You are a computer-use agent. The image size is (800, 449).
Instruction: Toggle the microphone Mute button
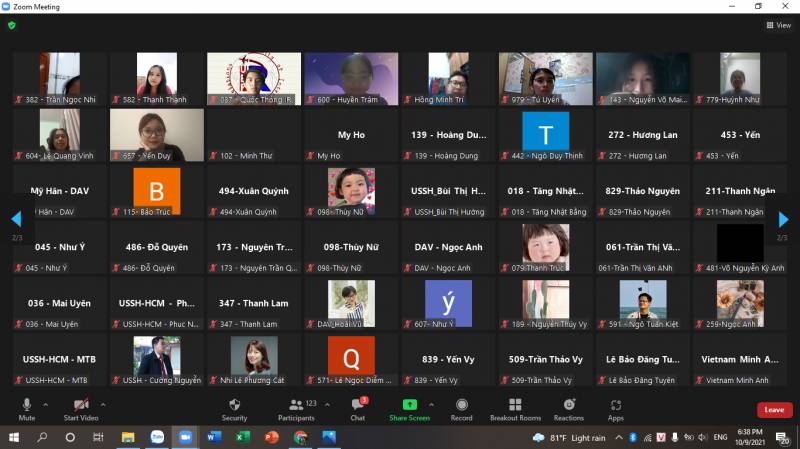[27, 409]
